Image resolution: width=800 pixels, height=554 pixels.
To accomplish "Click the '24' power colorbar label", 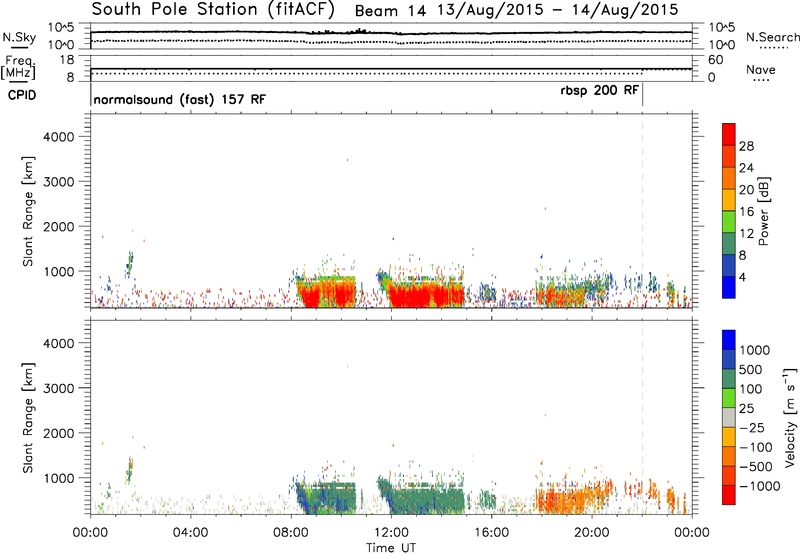I will (x=746, y=168).
